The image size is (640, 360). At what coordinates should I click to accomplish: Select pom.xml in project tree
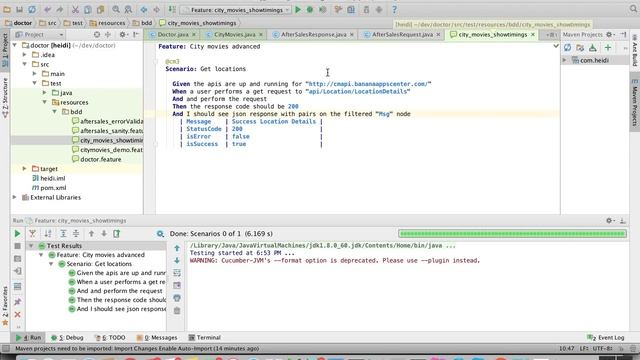49,188
